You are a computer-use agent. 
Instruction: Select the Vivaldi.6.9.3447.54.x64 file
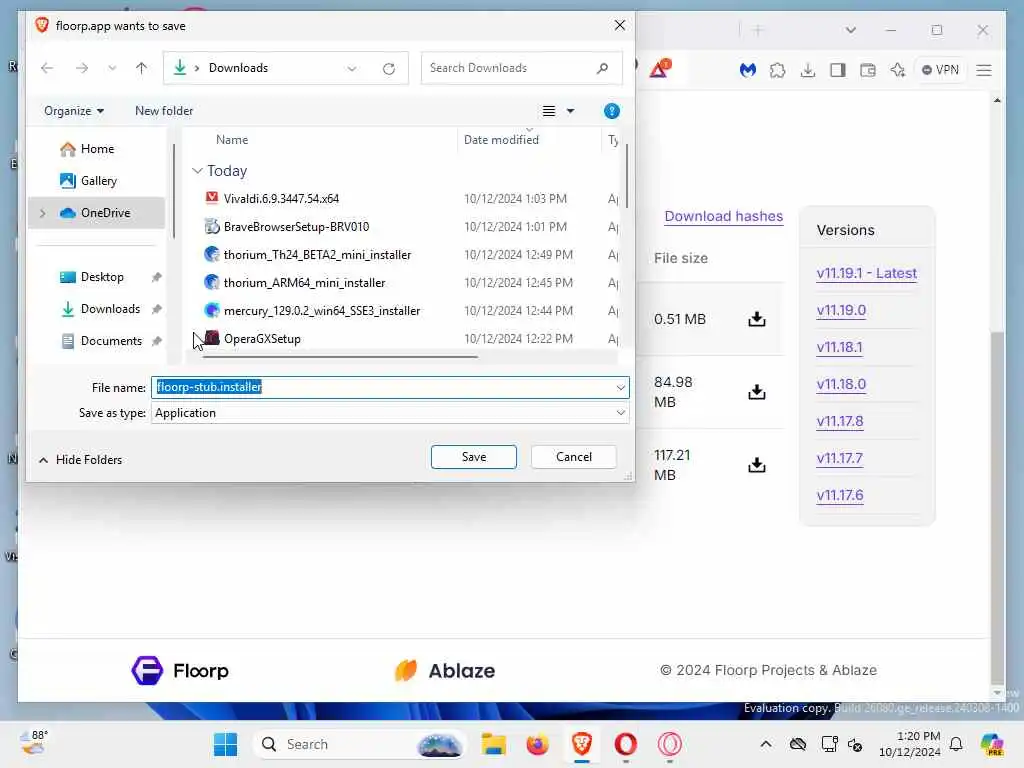[x=281, y=199]
